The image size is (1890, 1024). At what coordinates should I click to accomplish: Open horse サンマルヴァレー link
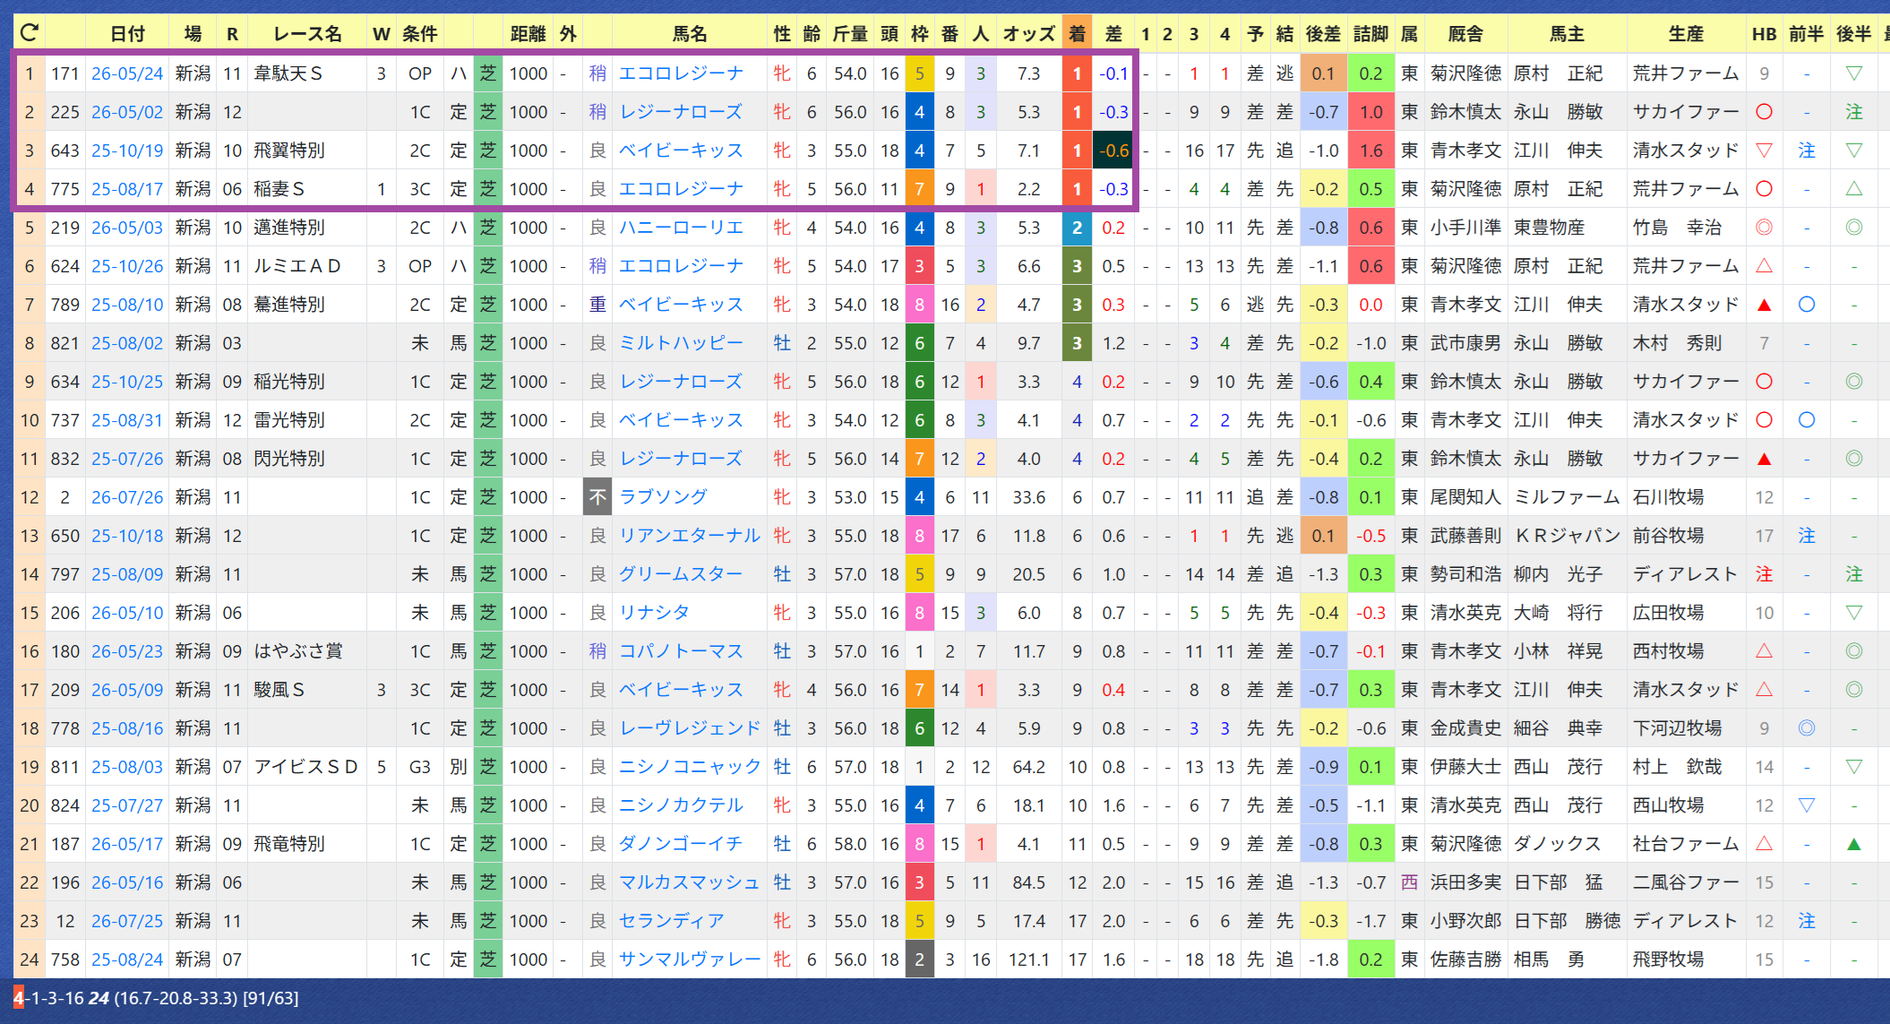click(x=690, y=959)
